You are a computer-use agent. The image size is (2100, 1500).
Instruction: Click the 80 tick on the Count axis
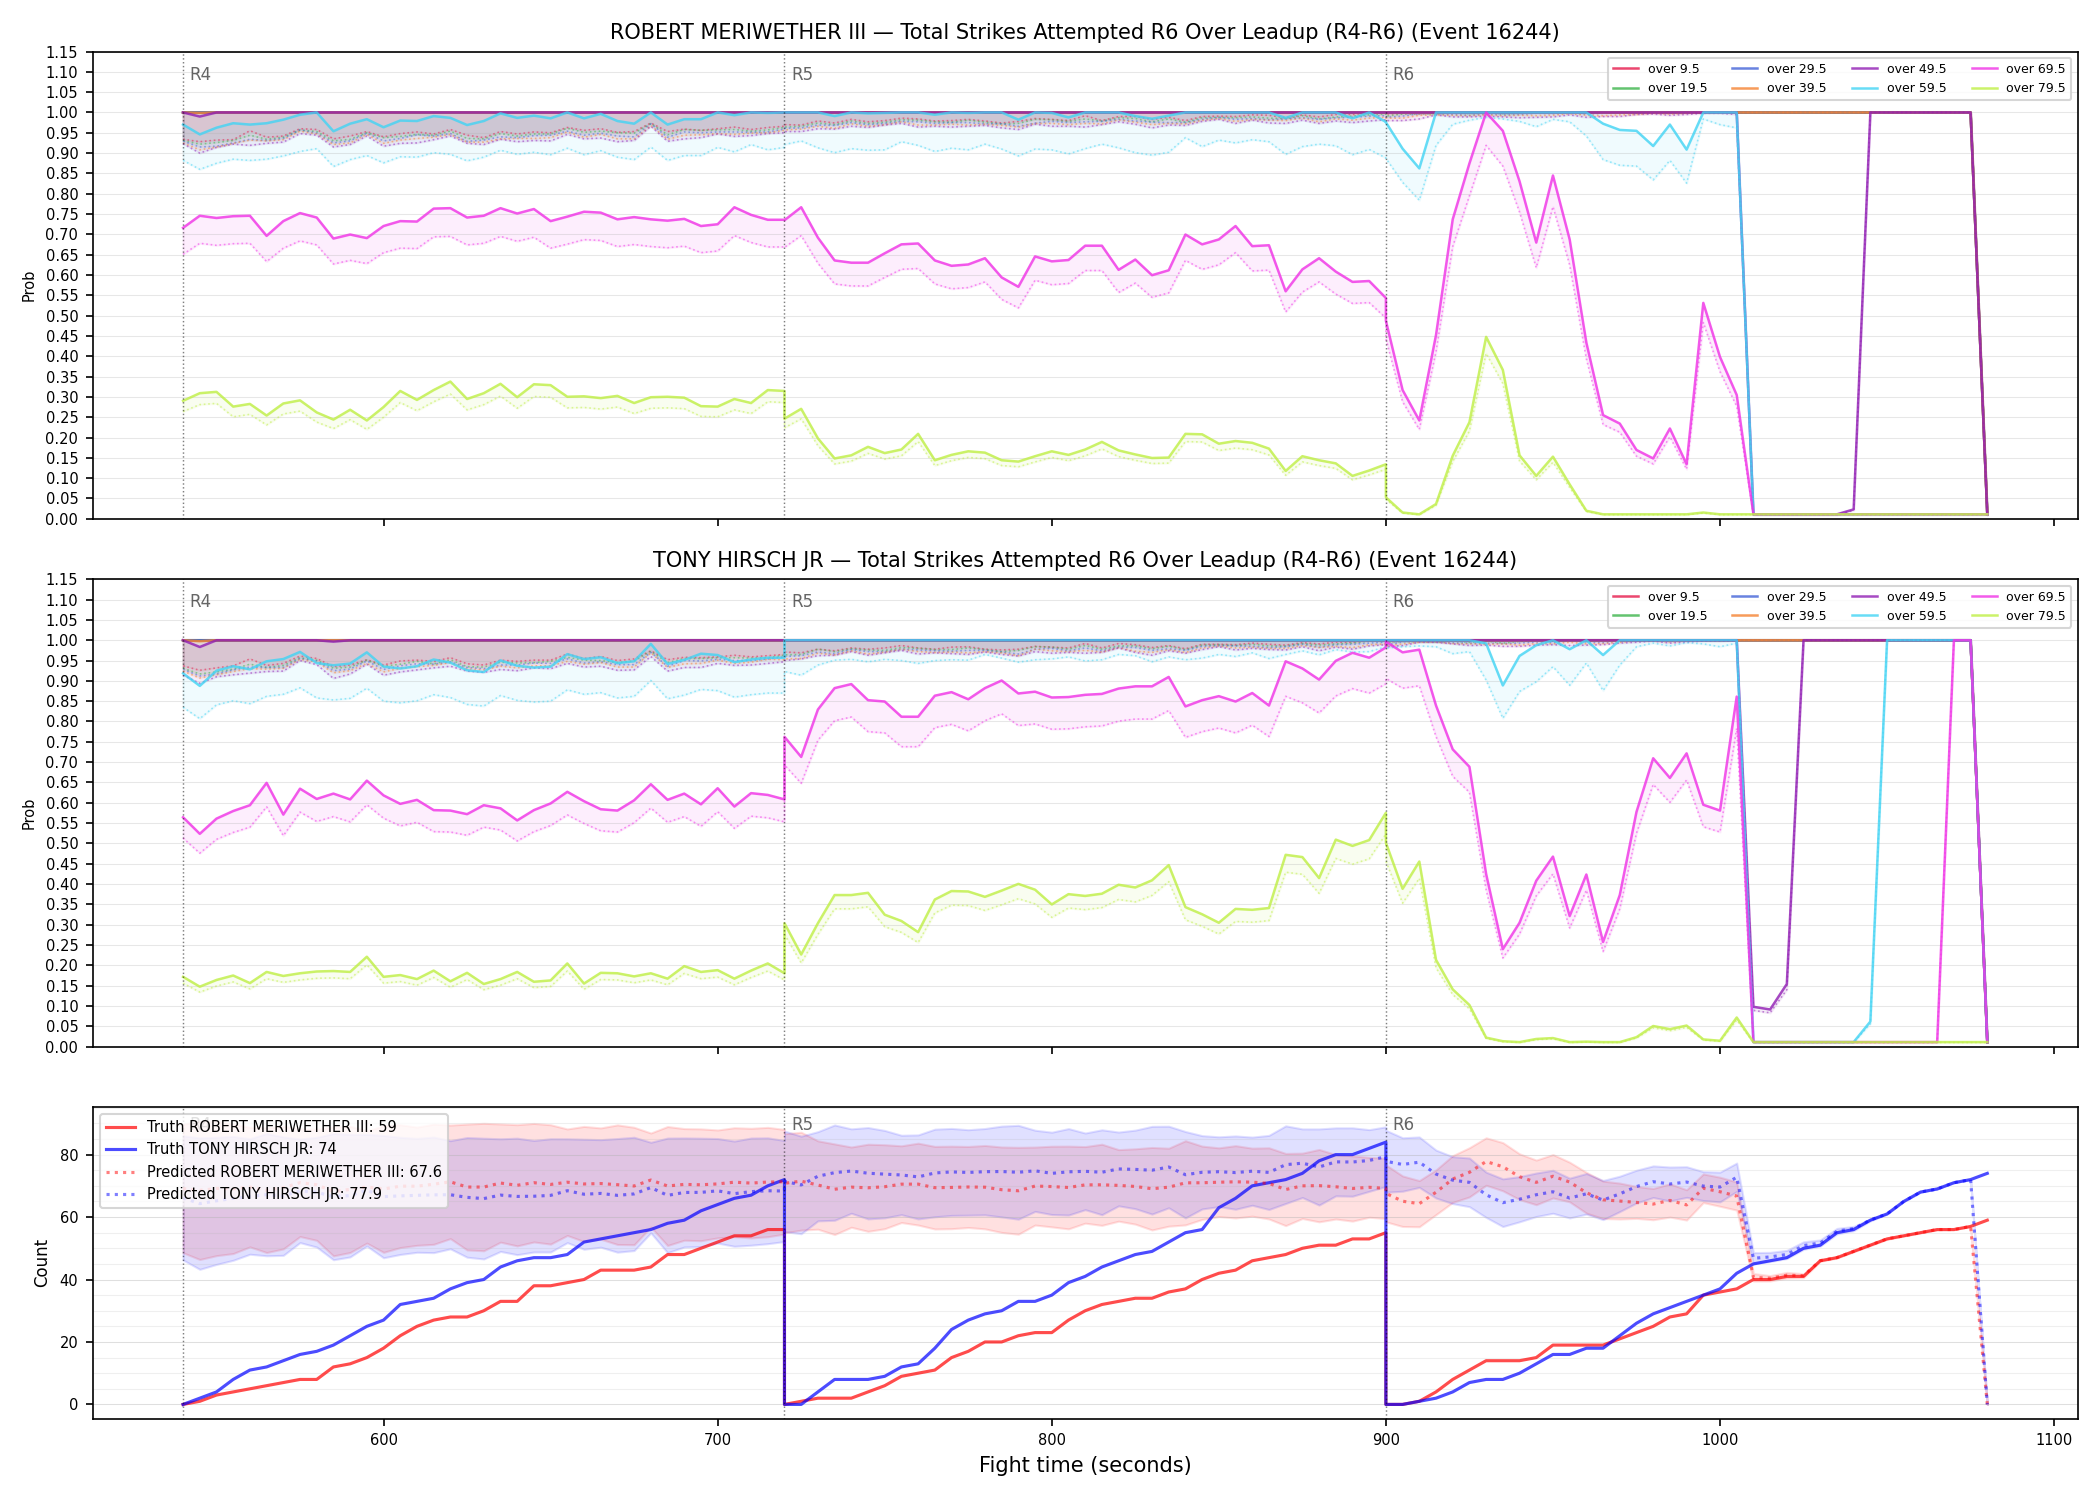pyautogui.click(x=70, y=1155)
